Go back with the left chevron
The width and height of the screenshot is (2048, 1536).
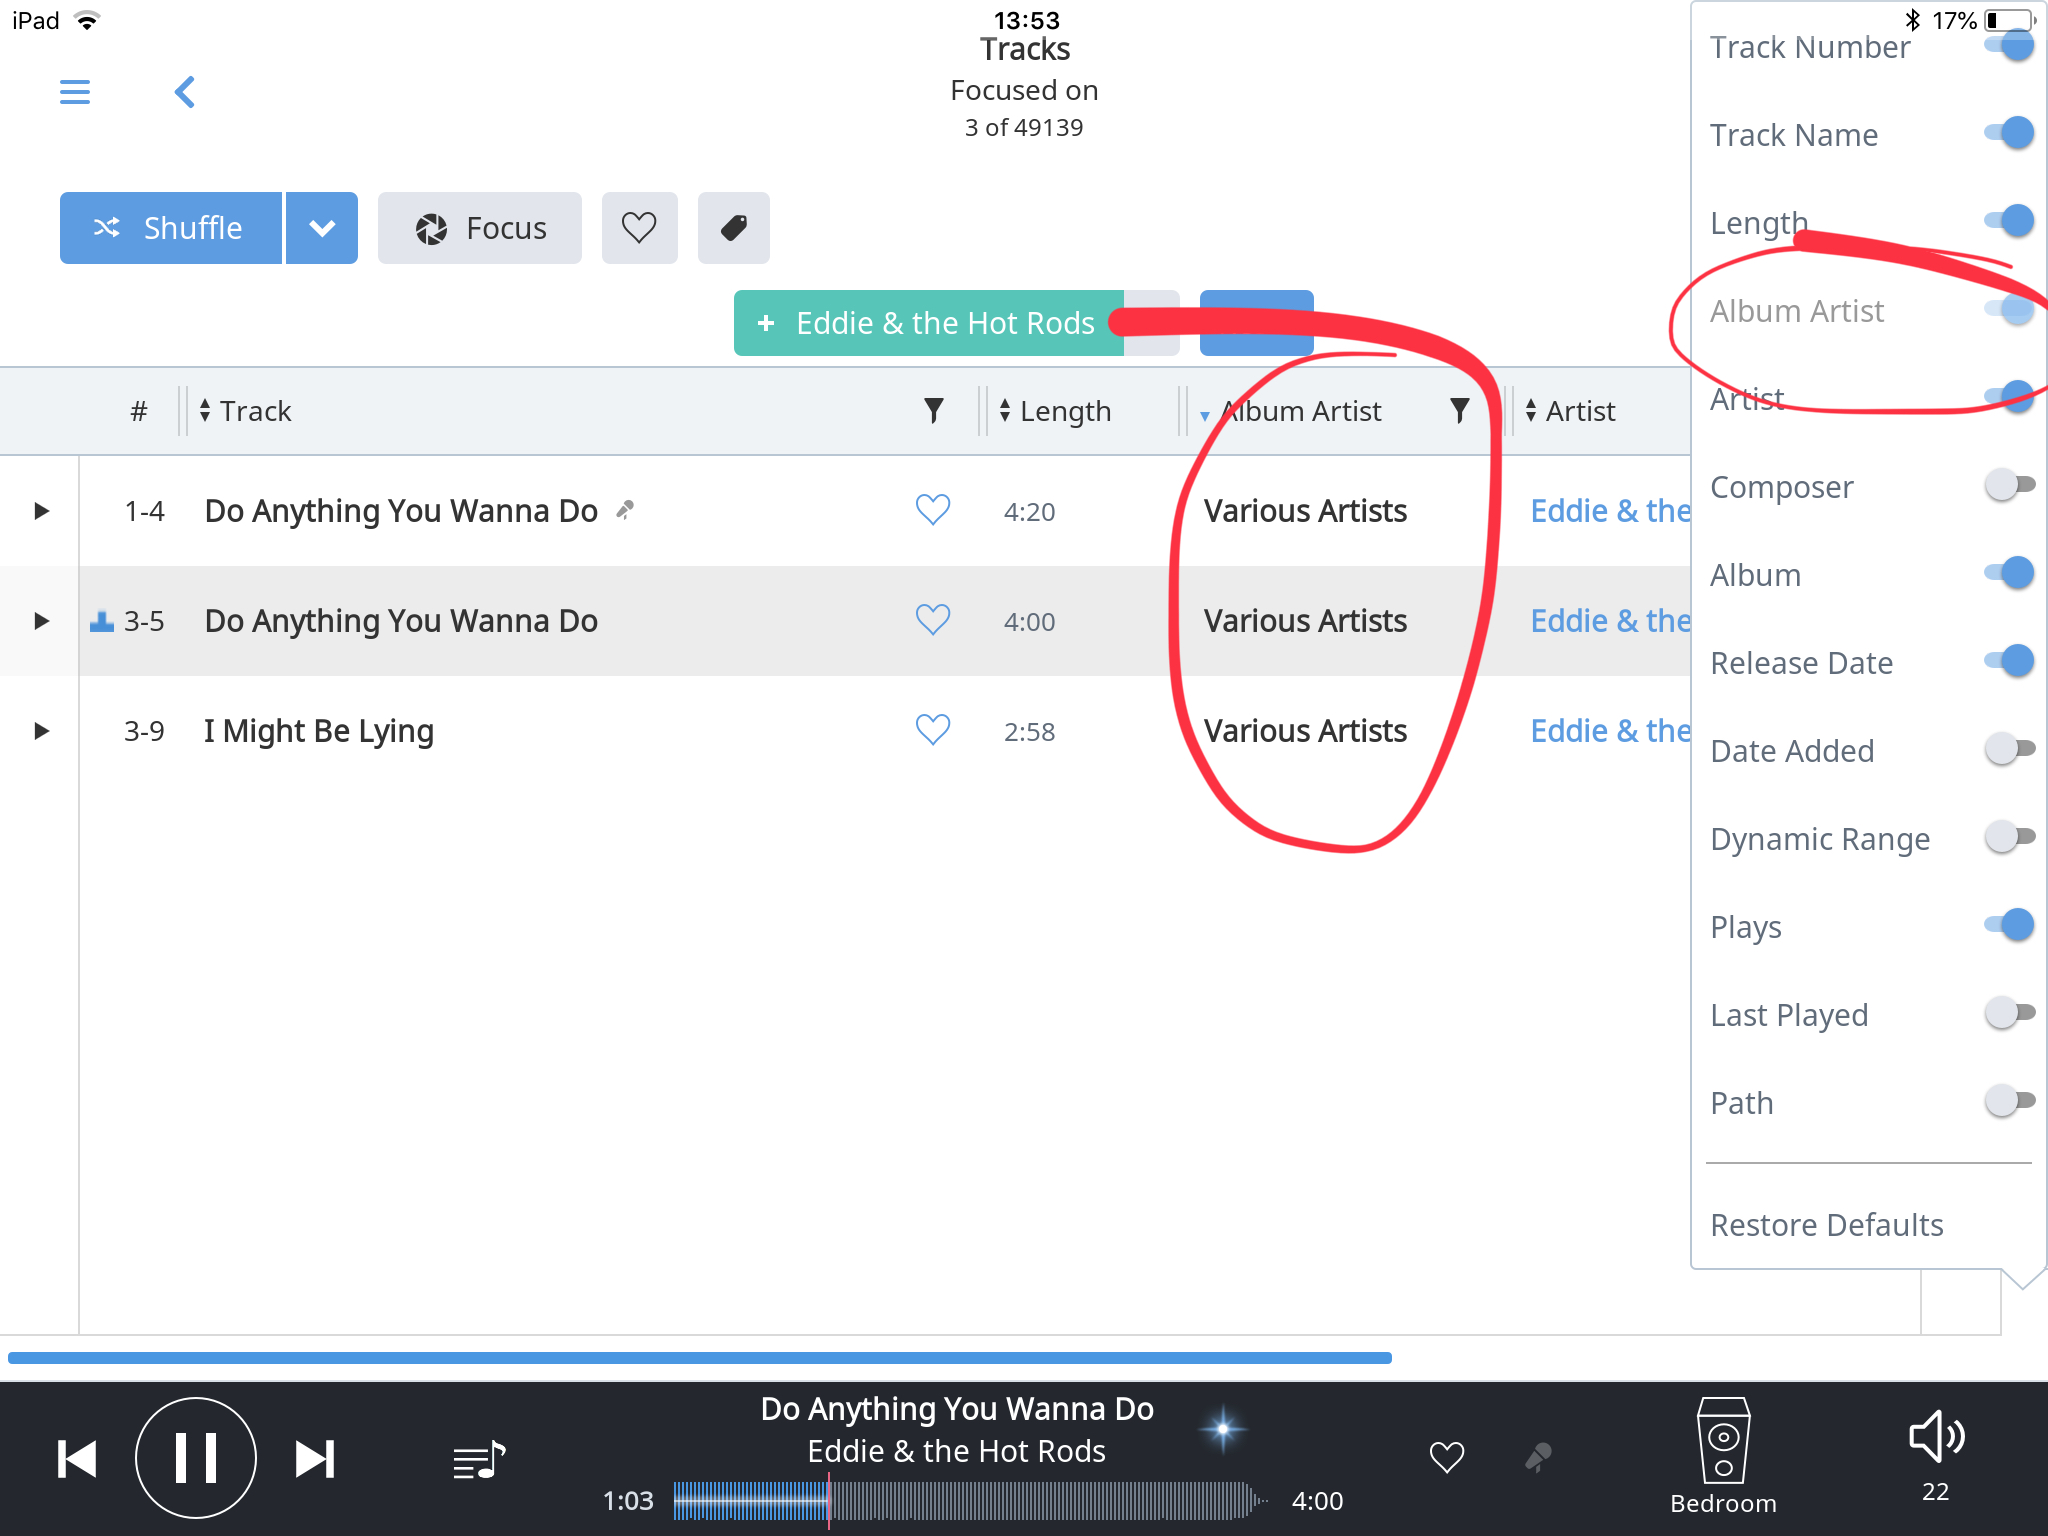coord(185,92)
